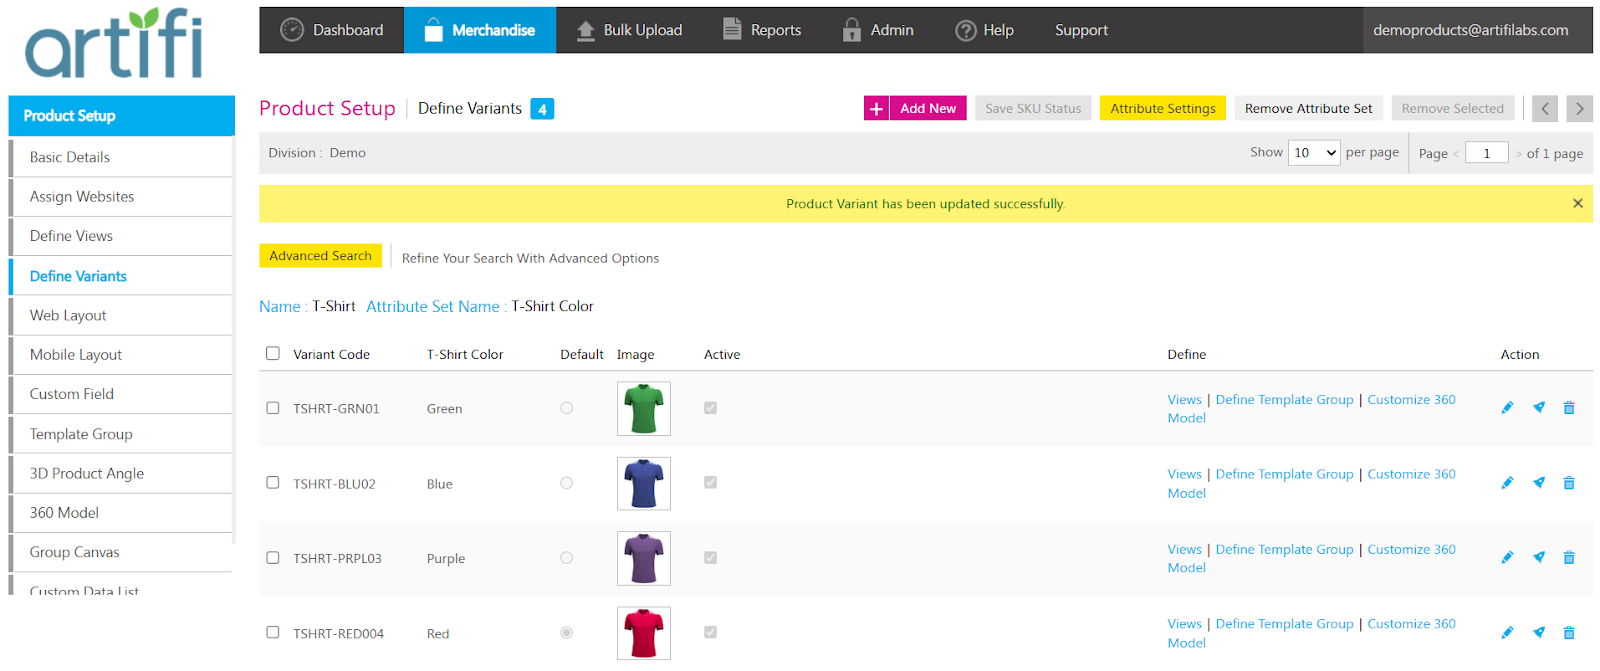This screenshot has height=671, width=1600.
Task: Go to Group Canvas in sidebar
Action: 121,552
